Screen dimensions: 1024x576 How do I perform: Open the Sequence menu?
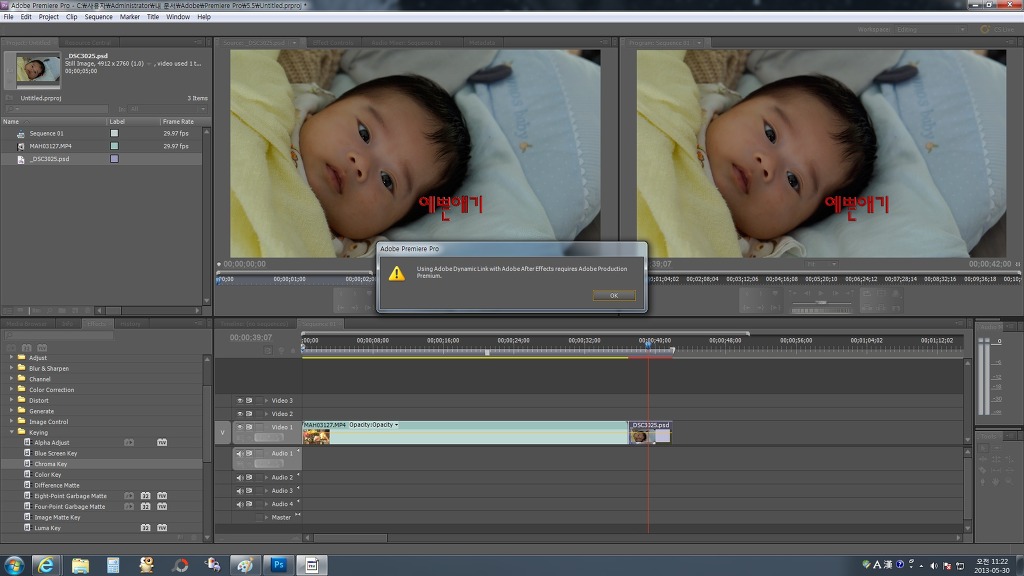(98, 17)
